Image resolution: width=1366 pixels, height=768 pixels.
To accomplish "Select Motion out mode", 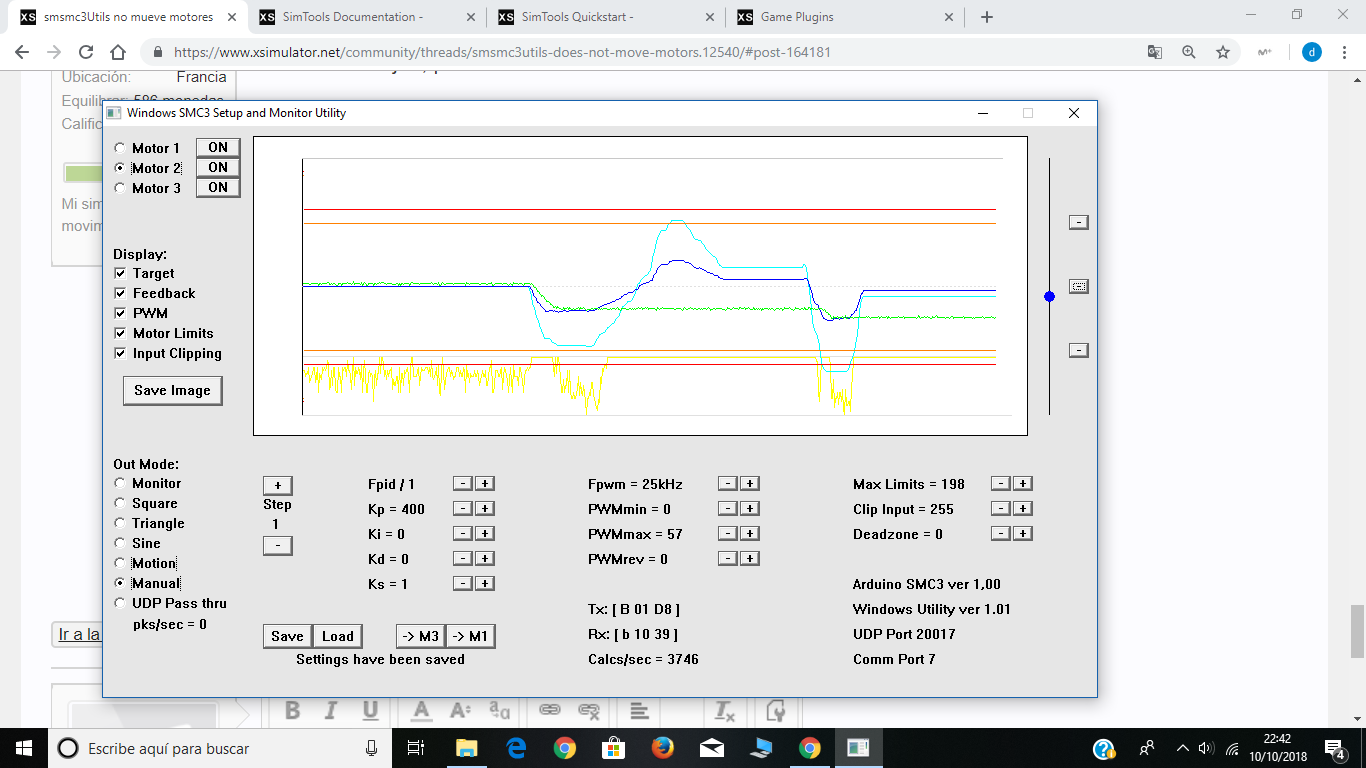I will [120, 563].
